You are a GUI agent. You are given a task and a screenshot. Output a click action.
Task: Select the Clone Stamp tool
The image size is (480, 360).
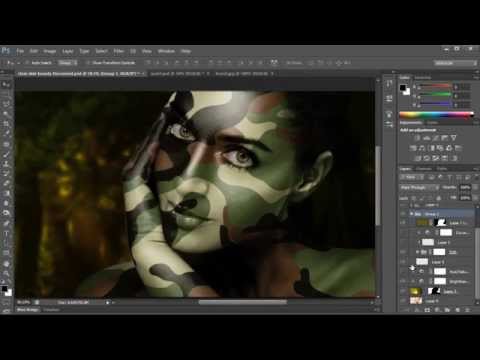coord(6,164)
